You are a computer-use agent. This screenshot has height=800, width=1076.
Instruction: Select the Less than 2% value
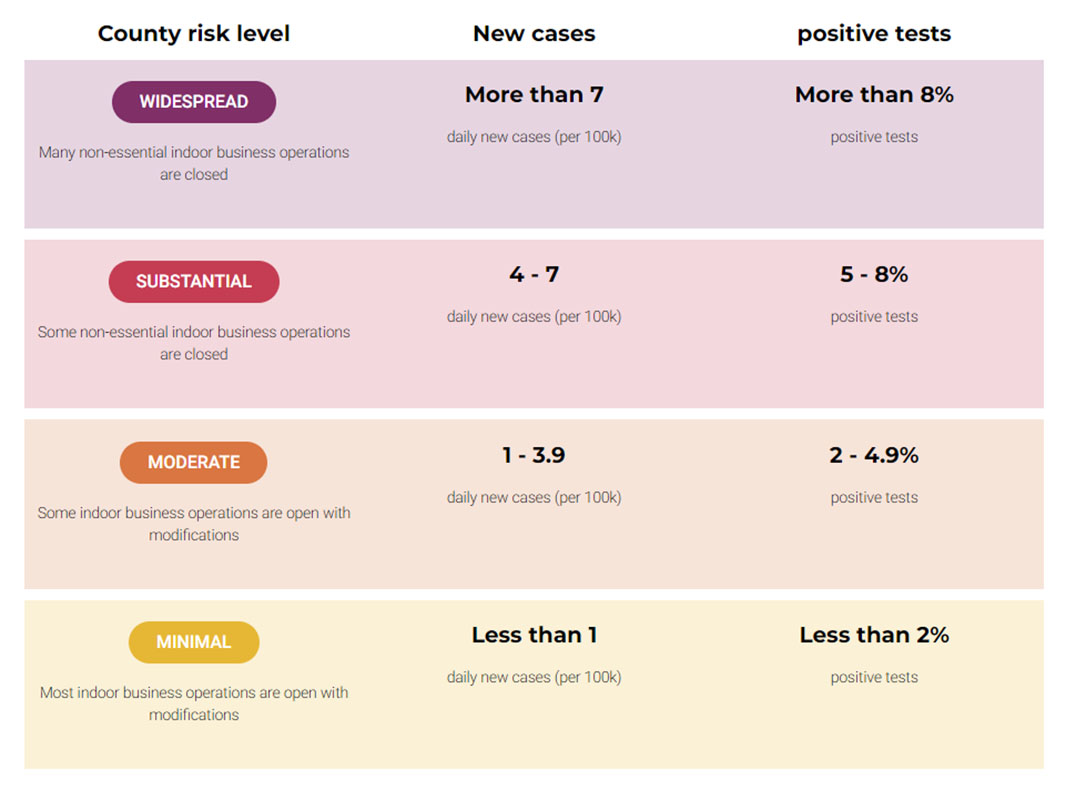(x=874, y=635)
